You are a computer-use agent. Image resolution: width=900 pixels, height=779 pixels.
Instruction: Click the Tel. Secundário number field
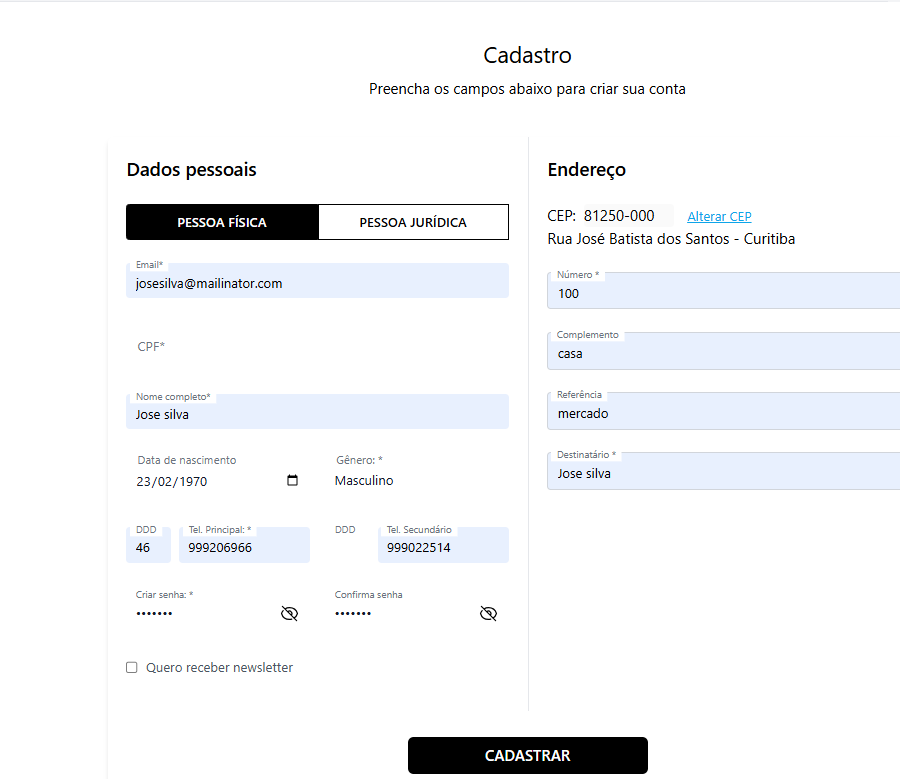click(442, 548)
